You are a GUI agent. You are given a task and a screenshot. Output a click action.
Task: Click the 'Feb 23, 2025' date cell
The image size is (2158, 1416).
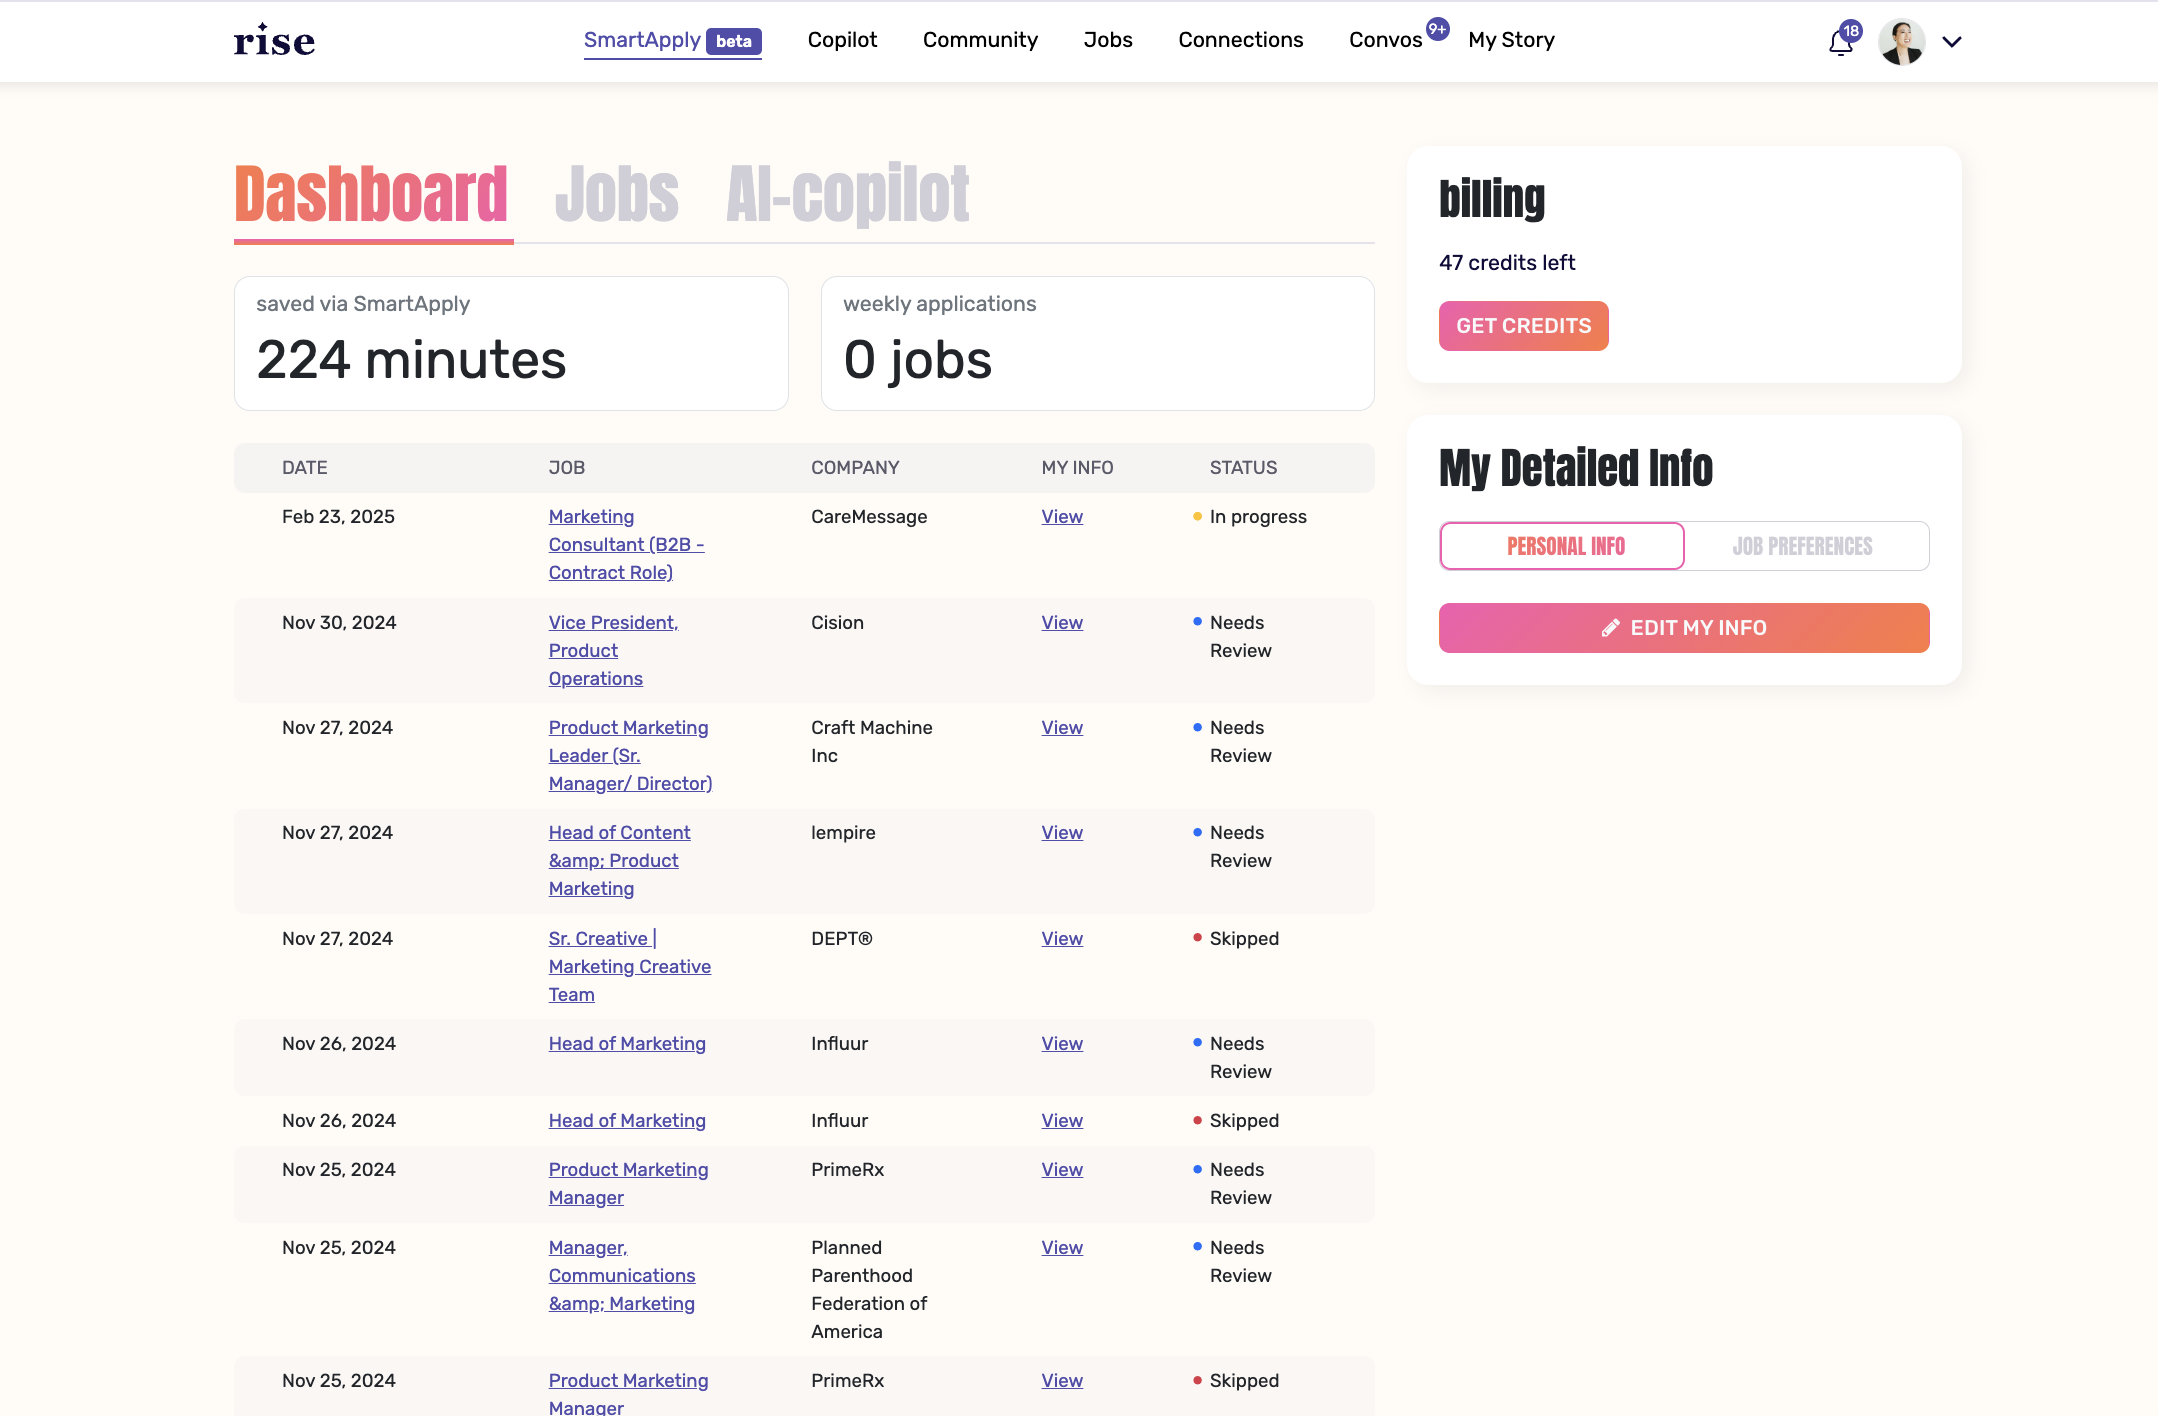point(338,517)
